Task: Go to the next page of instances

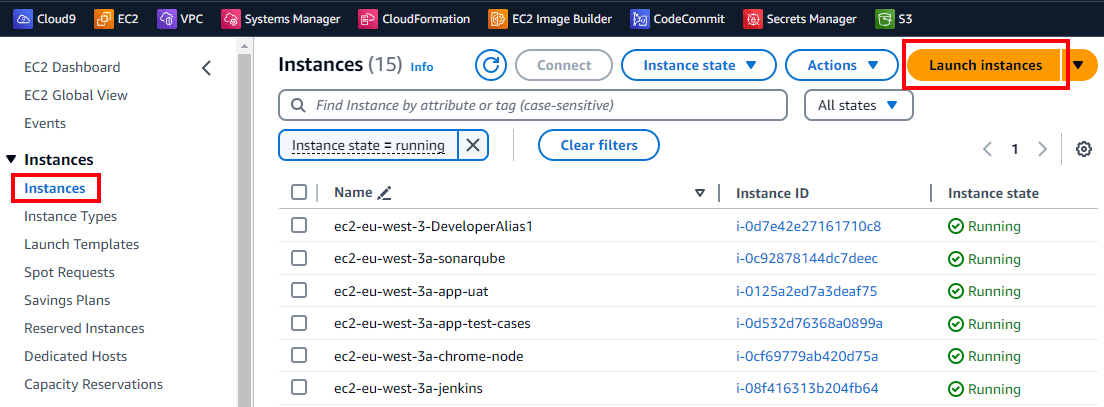Action: [1042, 149]
